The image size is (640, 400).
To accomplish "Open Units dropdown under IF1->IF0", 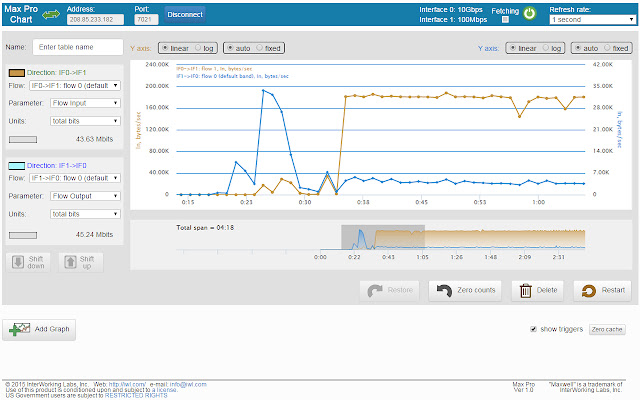I will (85, 214).
